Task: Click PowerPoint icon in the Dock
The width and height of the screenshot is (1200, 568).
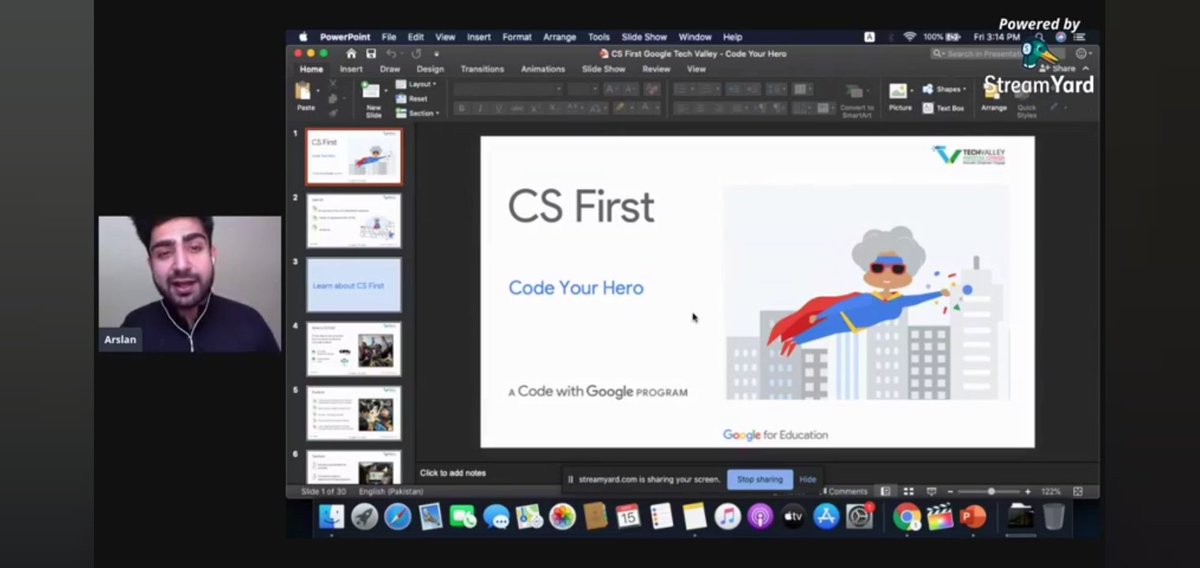Action: [x=972, y=517]
